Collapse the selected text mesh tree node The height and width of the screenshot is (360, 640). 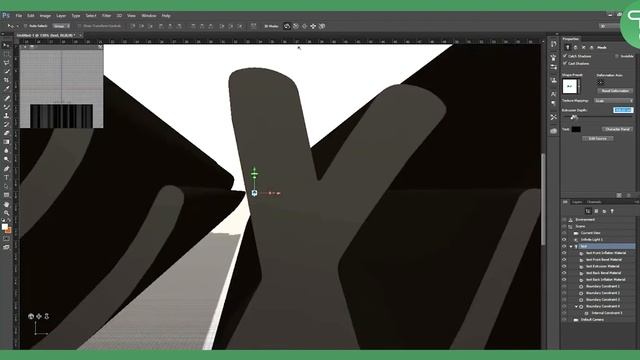click(571, 247)
